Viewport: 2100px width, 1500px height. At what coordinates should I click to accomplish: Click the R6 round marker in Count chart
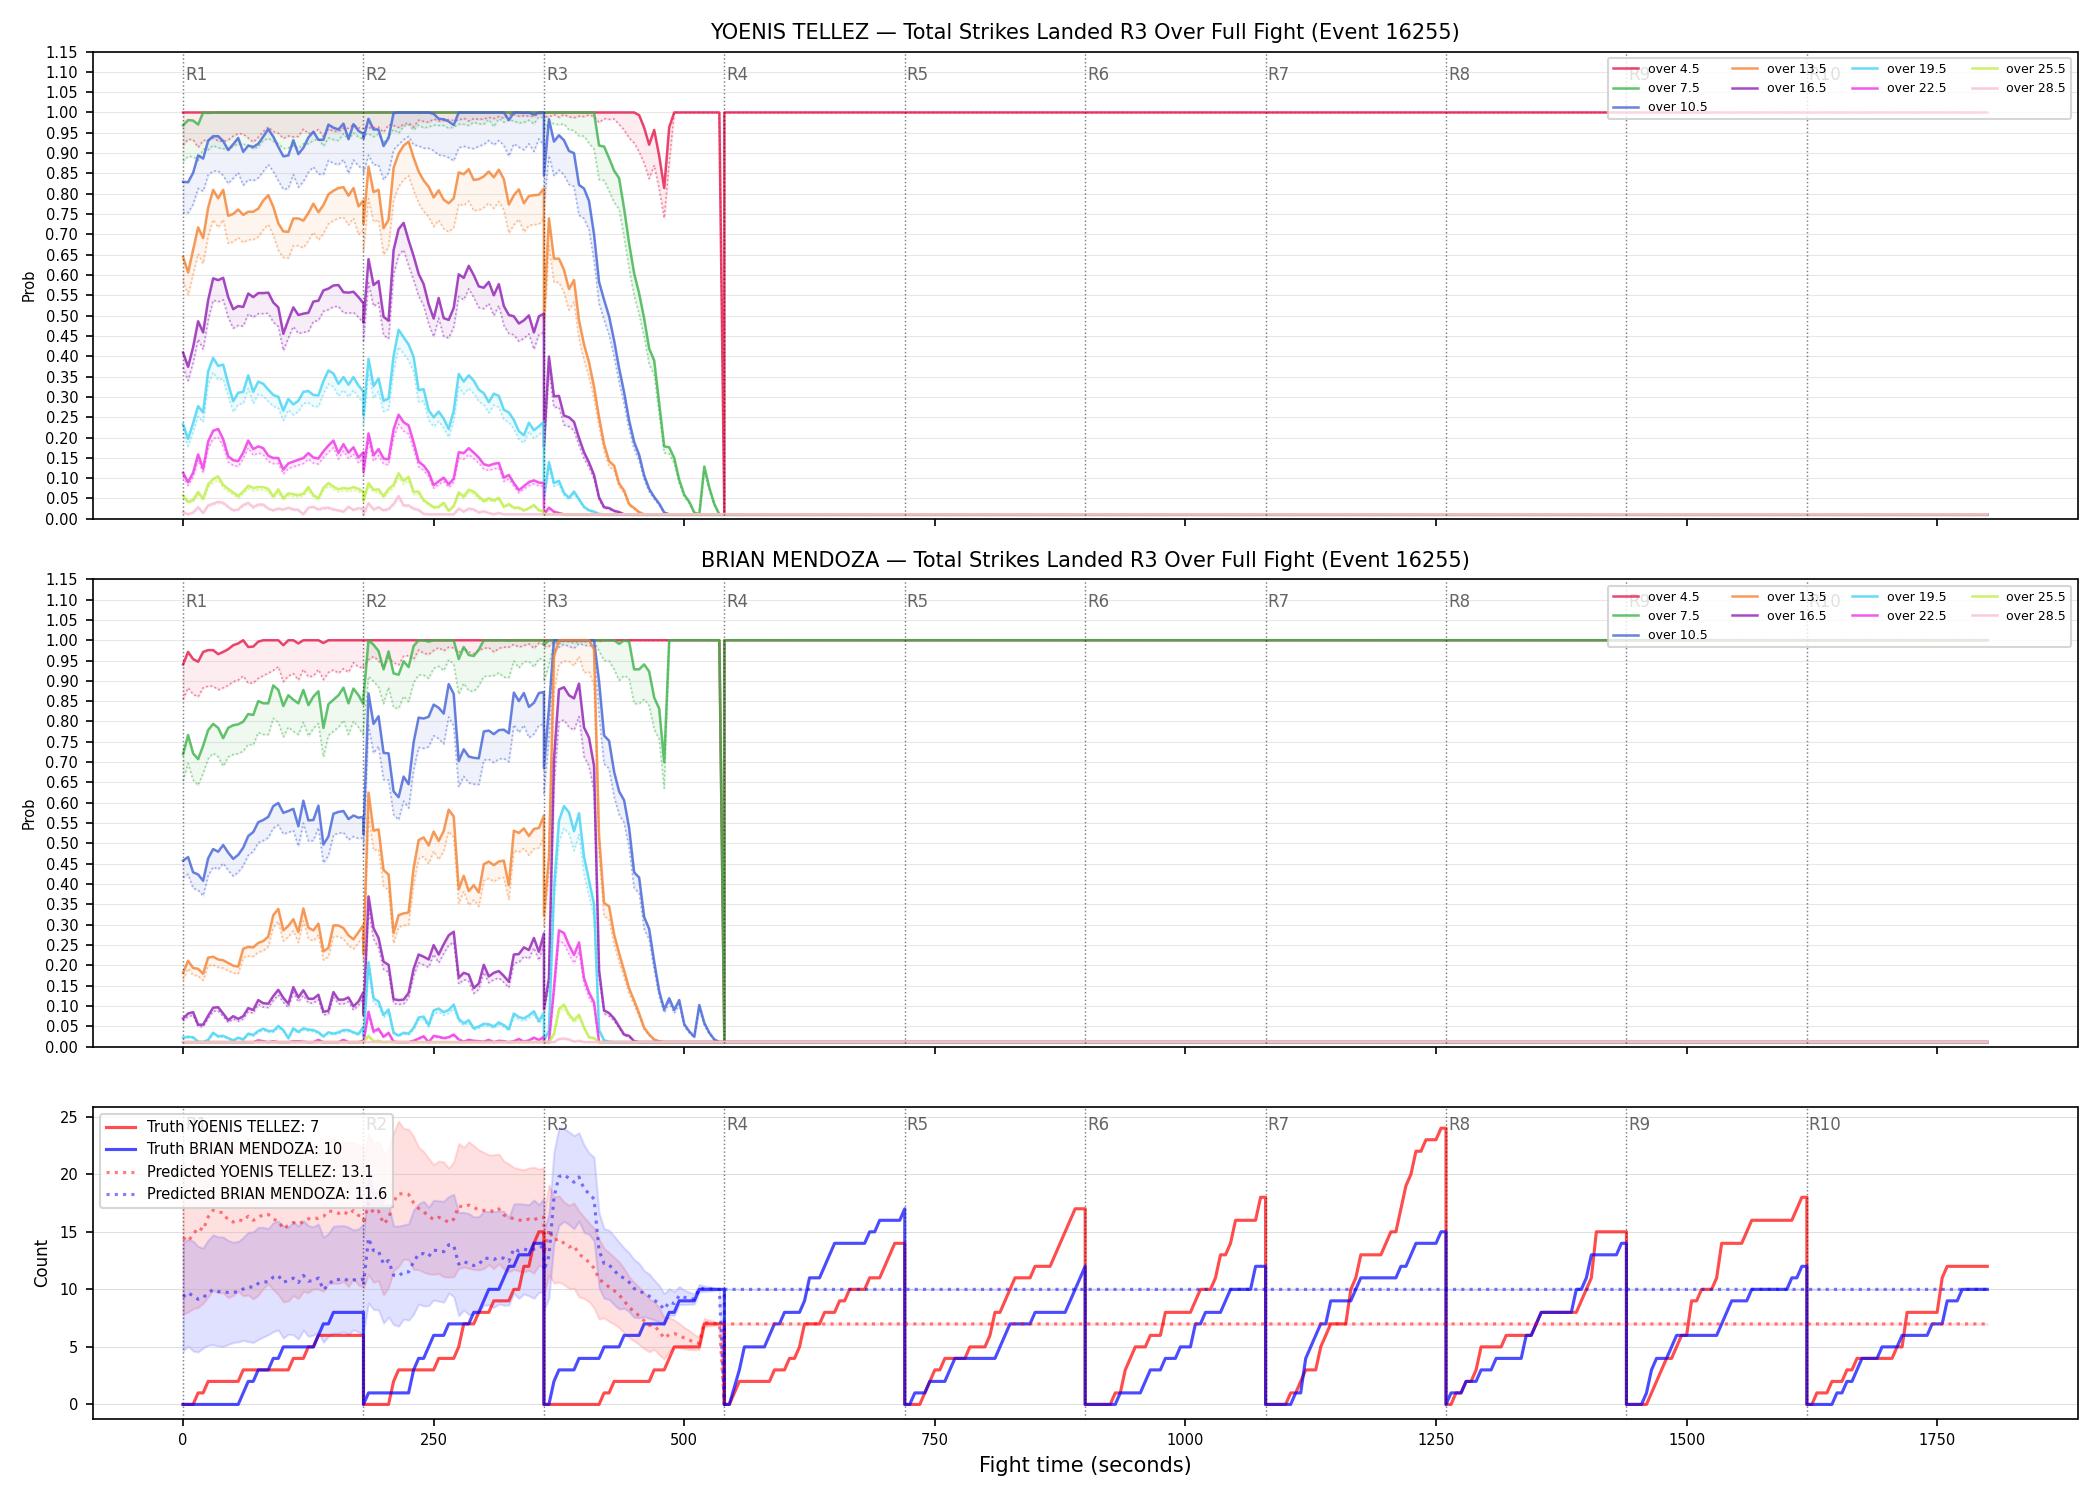pos(1098,1124)
